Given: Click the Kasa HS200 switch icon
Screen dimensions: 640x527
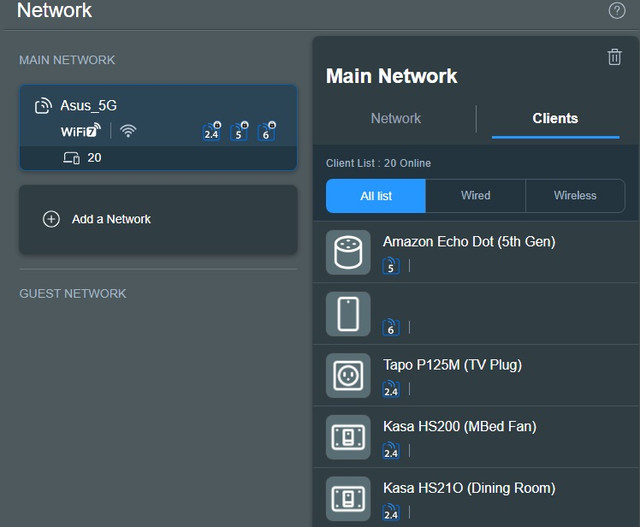Looking at the screenshot, I should point(348,437).
